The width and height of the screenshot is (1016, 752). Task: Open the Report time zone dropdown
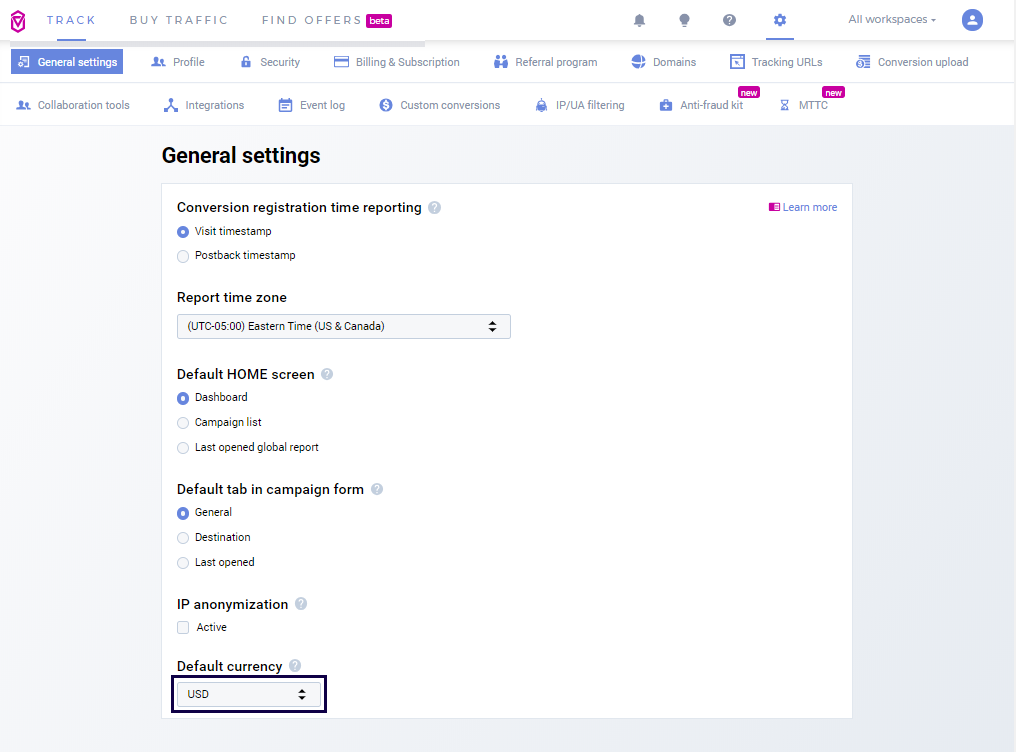tap(343, 326)
